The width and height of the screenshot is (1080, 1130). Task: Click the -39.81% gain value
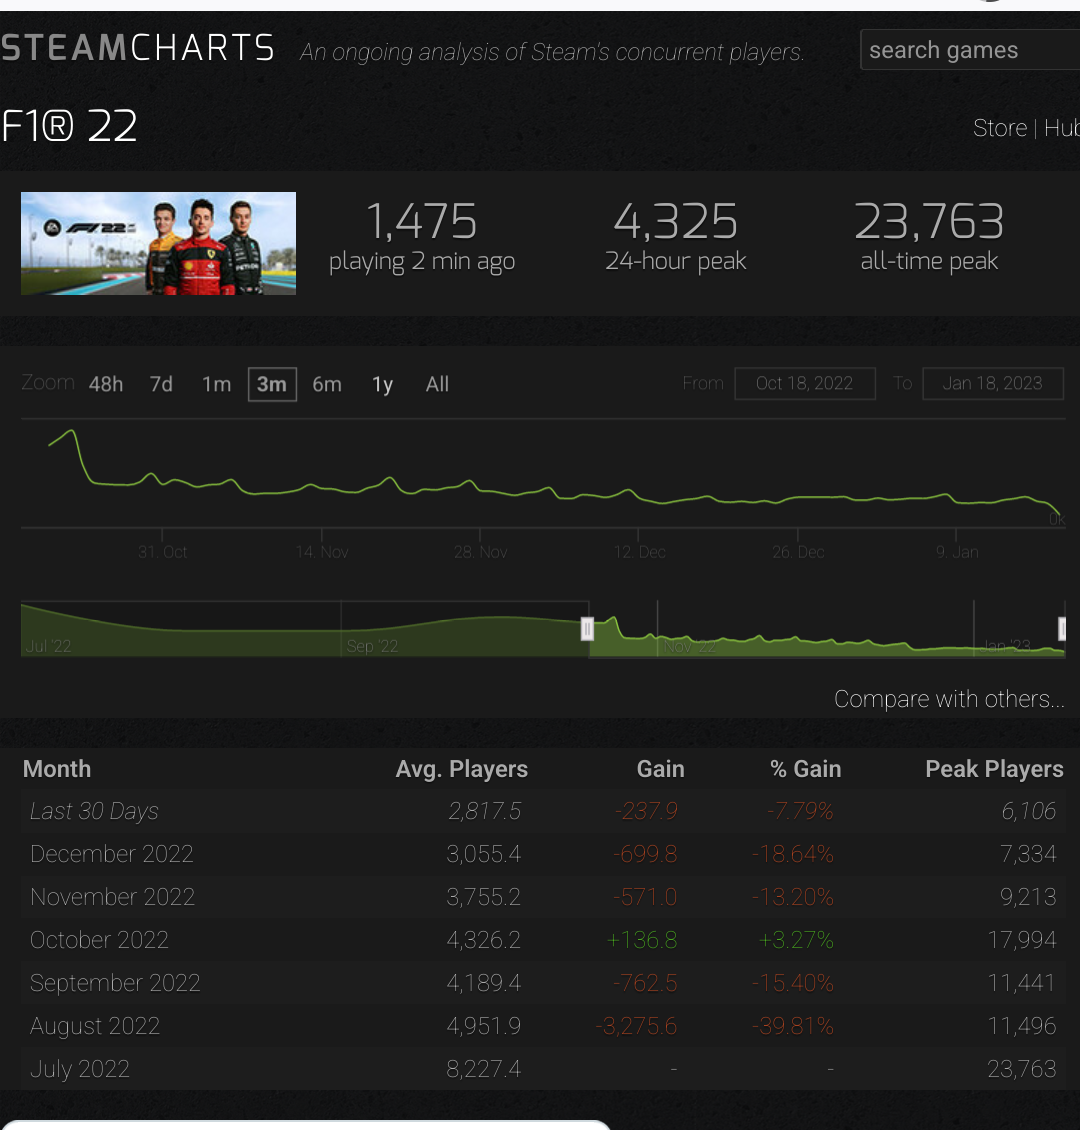point(793,1026)
